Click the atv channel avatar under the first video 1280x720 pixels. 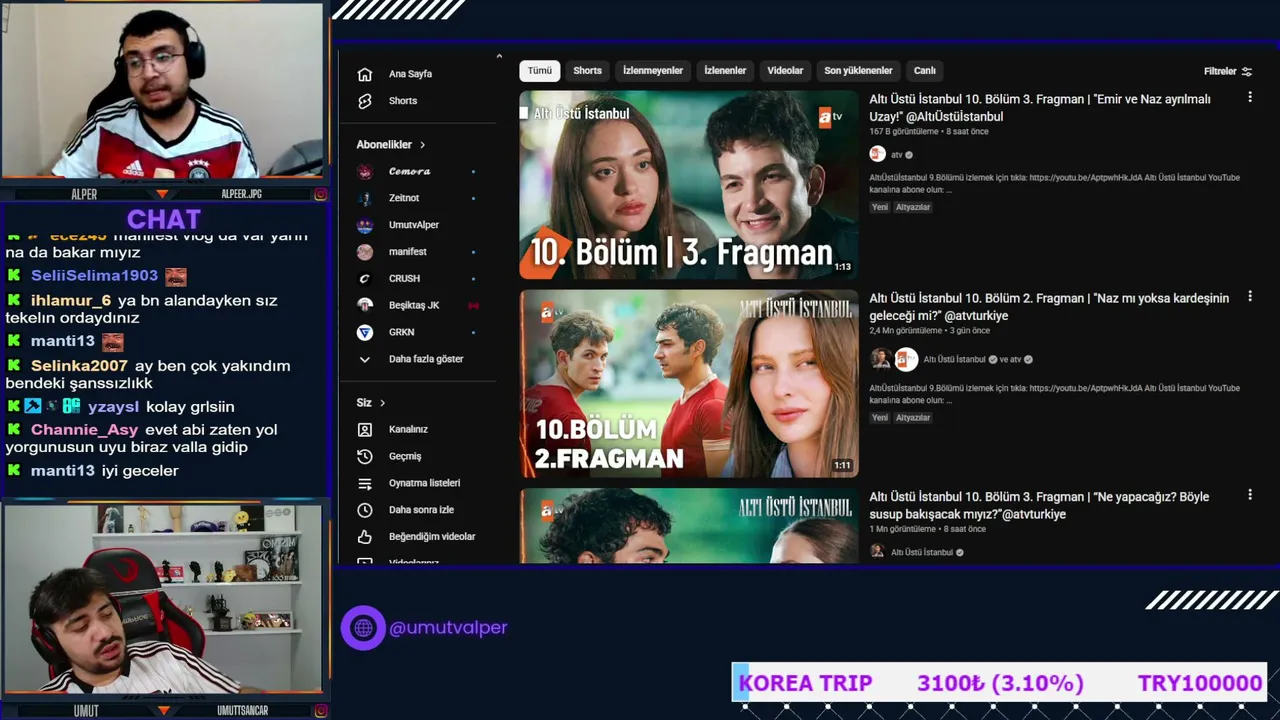pos(878,154)
